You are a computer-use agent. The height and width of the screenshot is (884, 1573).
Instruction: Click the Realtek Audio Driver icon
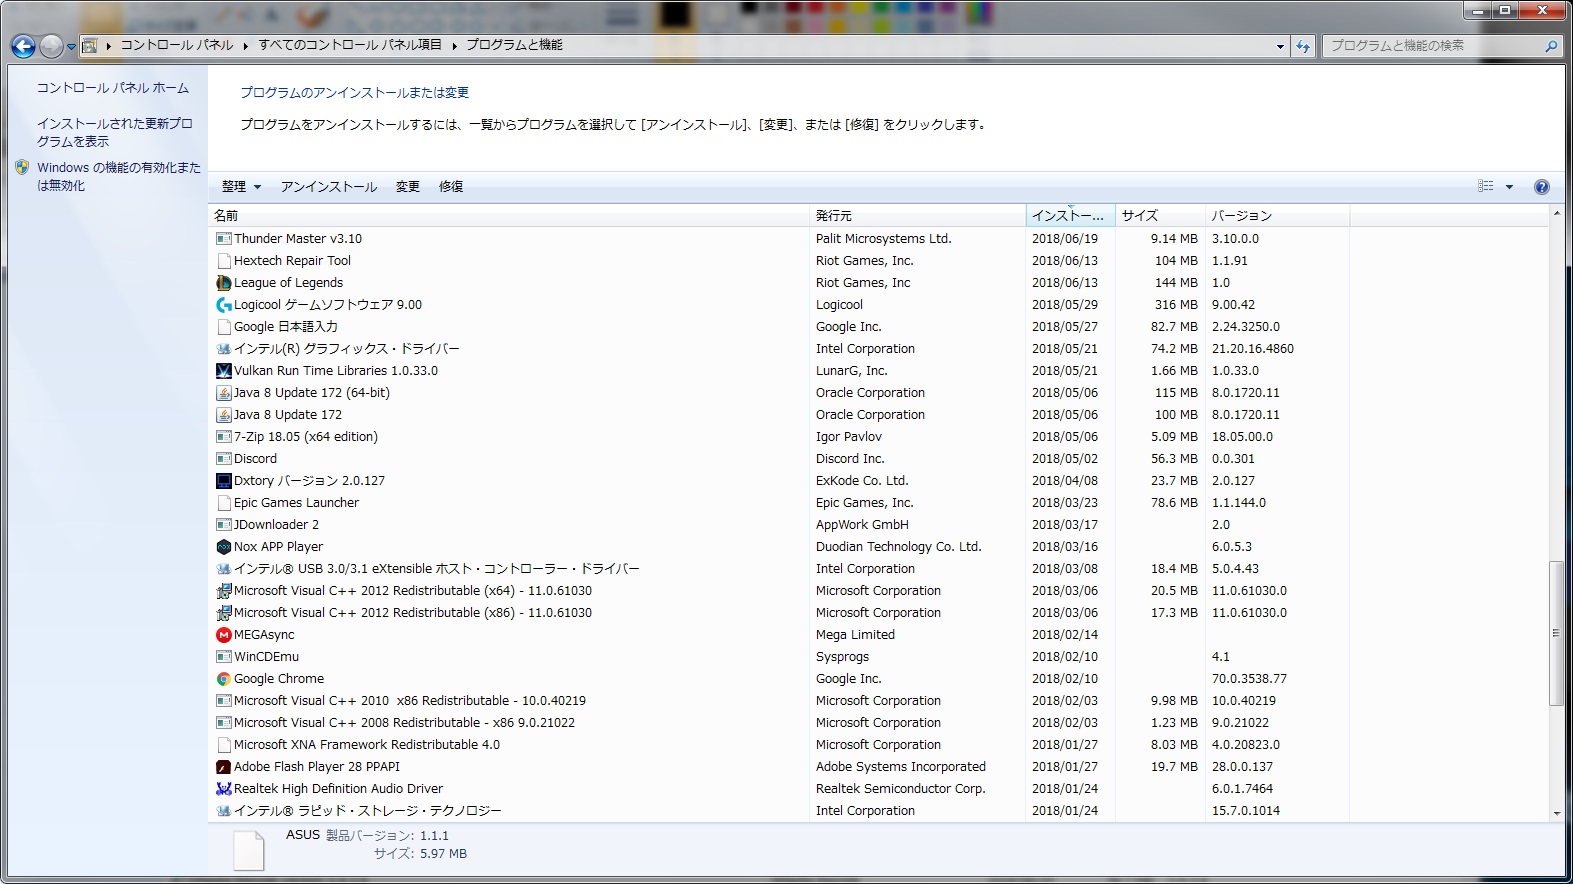tap(224, 789)
